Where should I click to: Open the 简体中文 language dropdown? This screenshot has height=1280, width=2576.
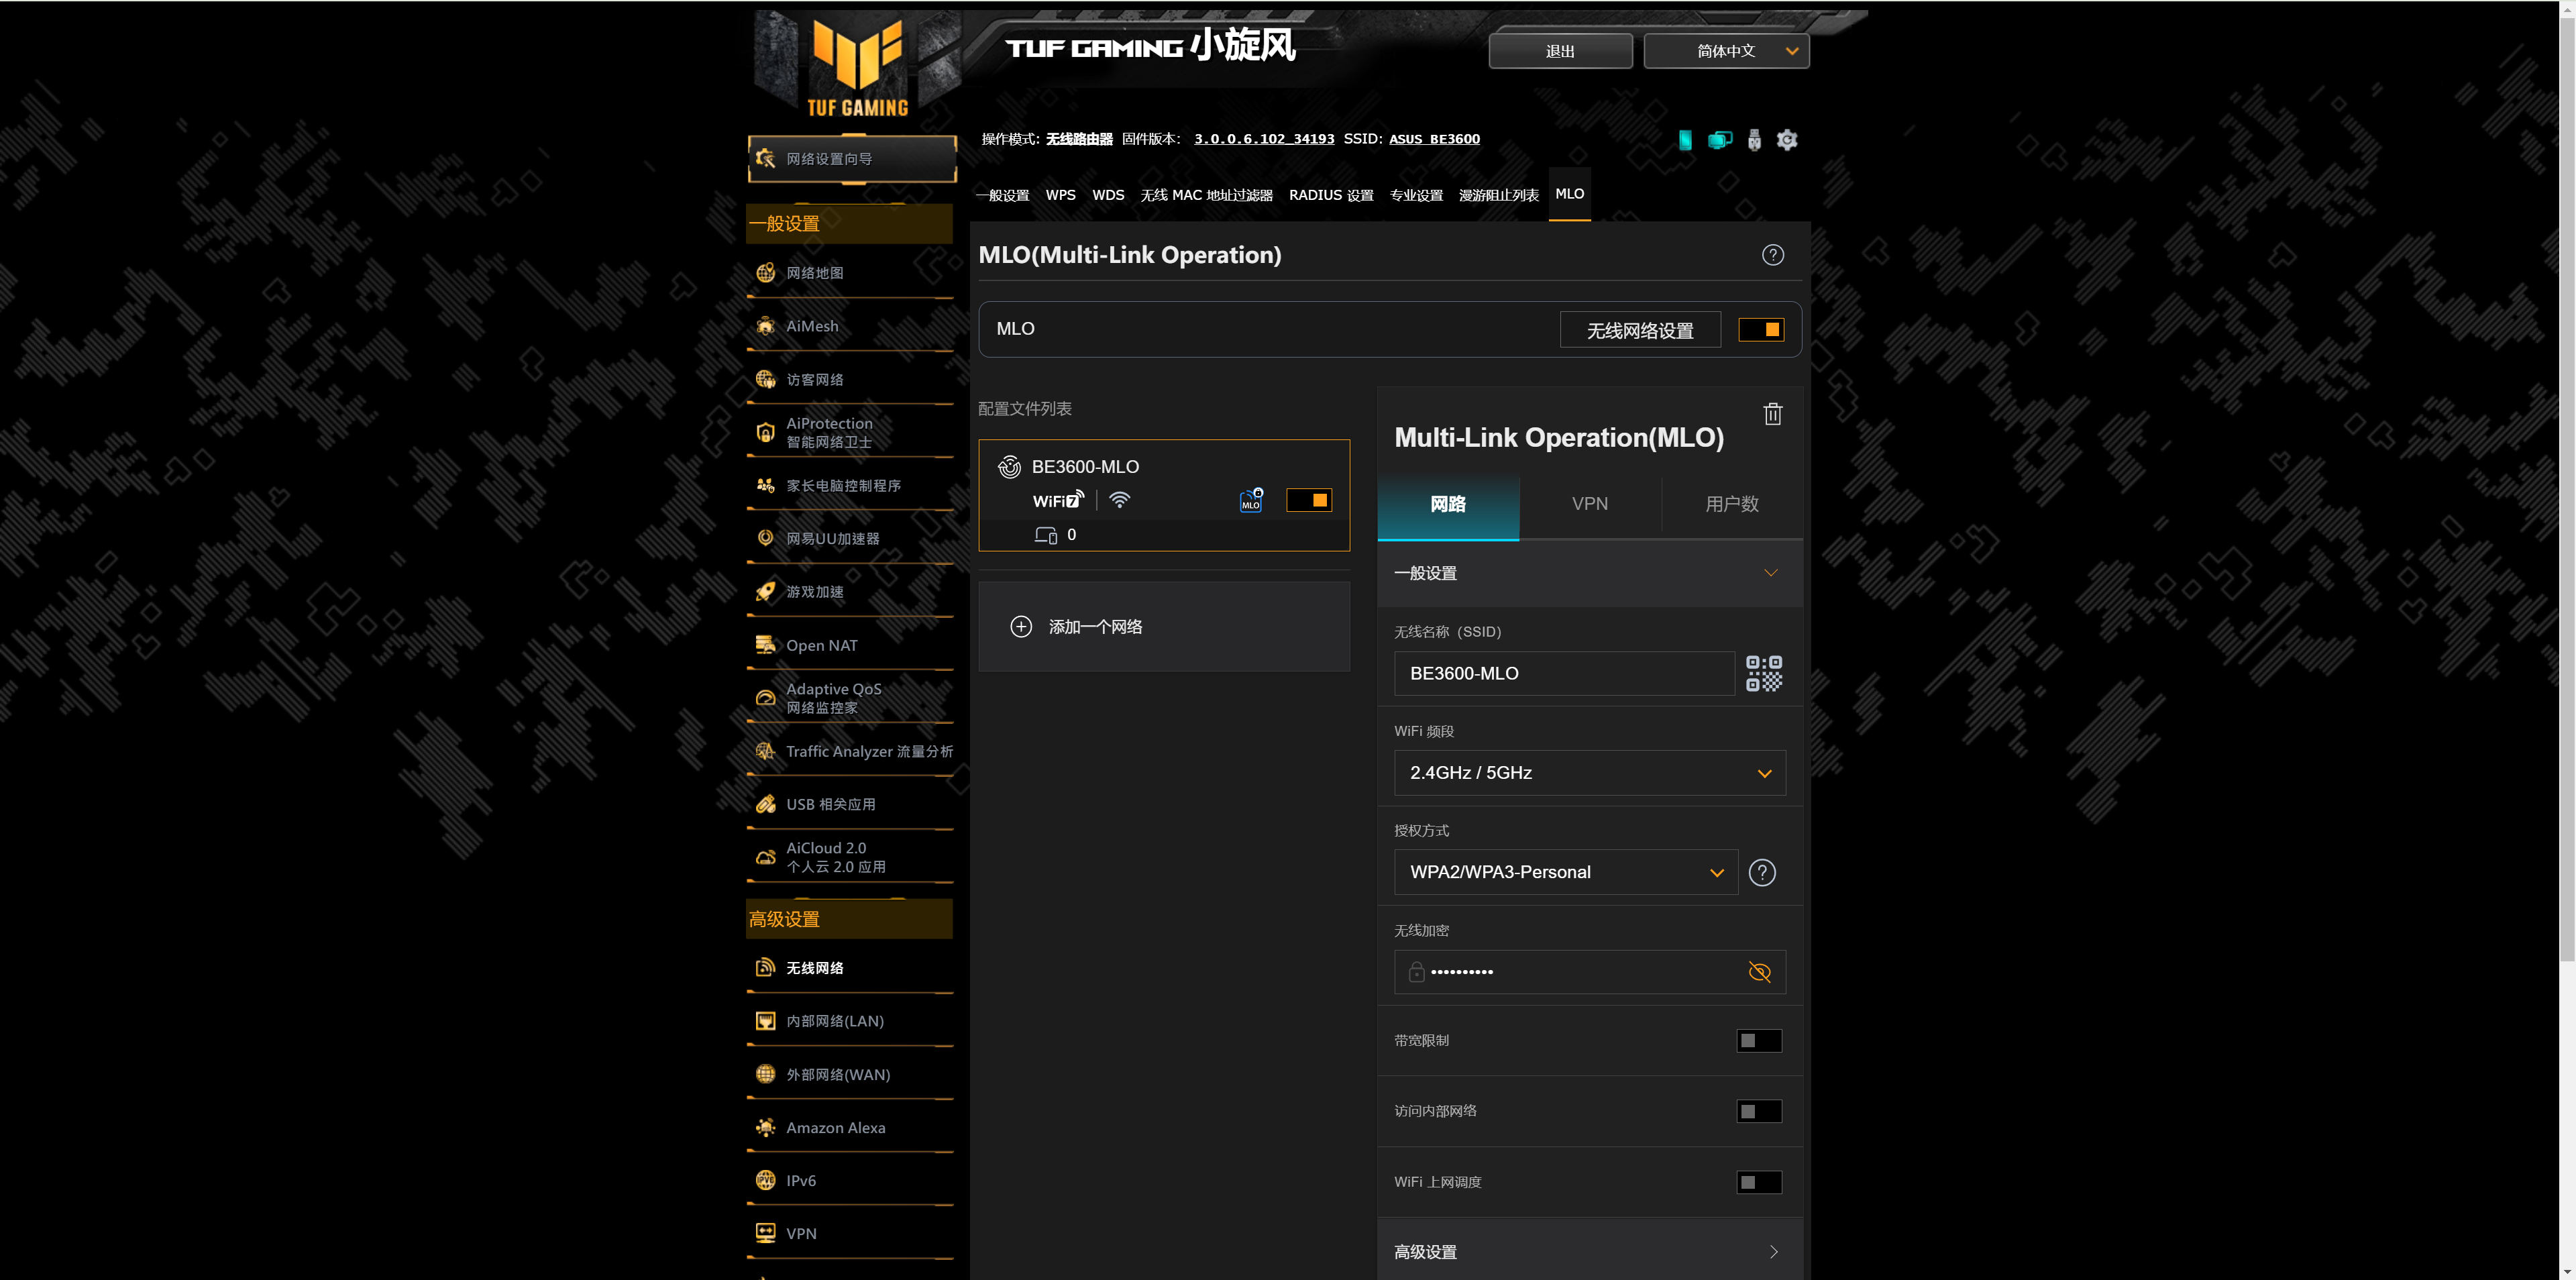click(1726, 51)
